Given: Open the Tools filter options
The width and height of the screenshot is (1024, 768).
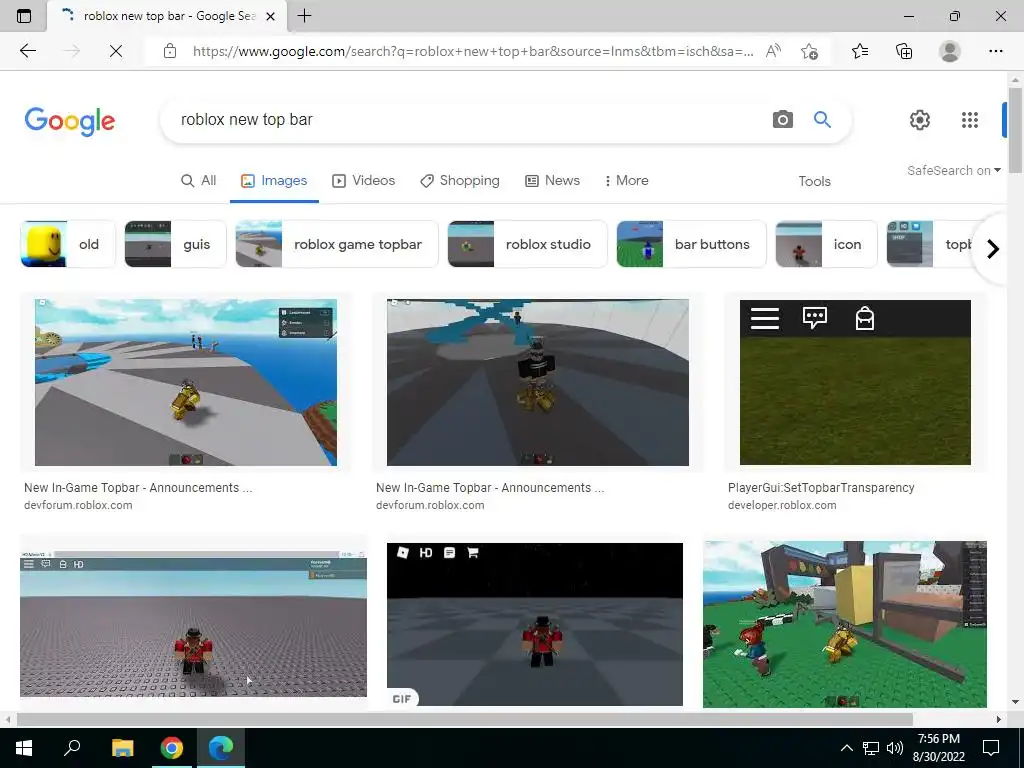Looking at the screenshot, I should point(814,181).
